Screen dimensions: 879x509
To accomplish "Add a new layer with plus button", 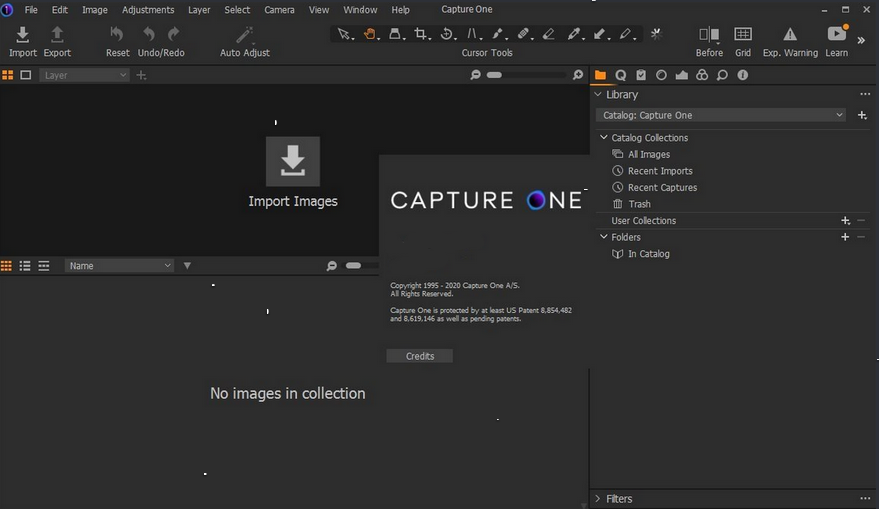I will [x=141, y=75].
